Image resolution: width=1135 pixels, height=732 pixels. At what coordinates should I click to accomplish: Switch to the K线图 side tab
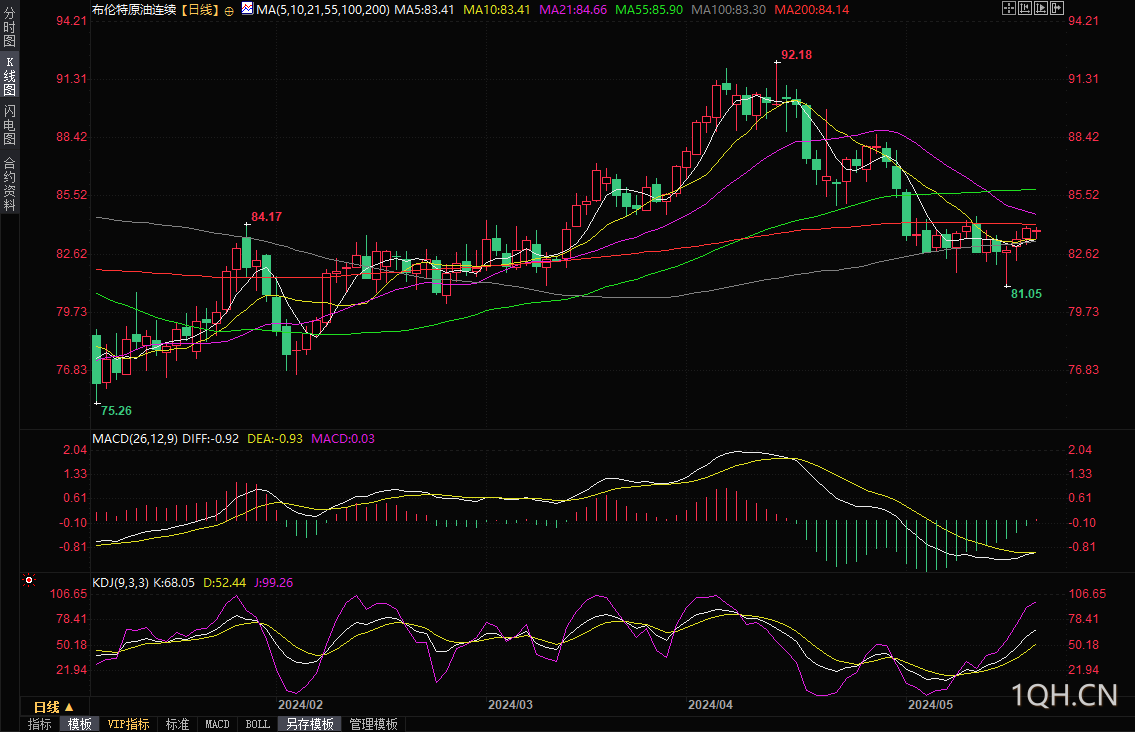tap(9, 76)
